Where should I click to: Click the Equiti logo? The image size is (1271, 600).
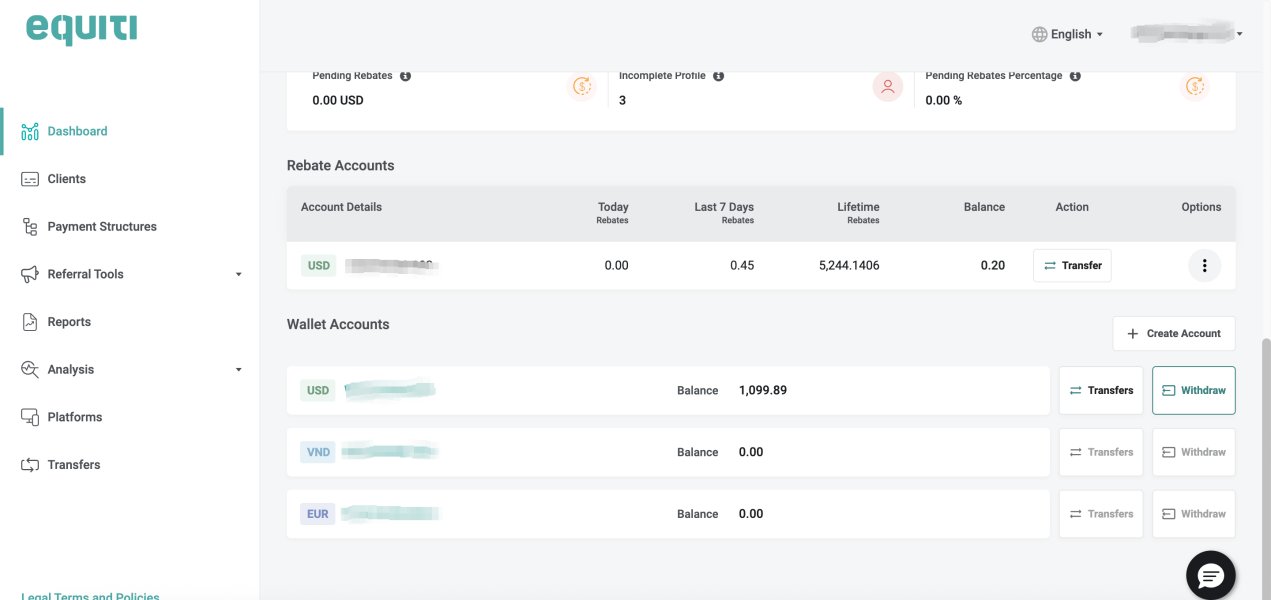point(81,28)
